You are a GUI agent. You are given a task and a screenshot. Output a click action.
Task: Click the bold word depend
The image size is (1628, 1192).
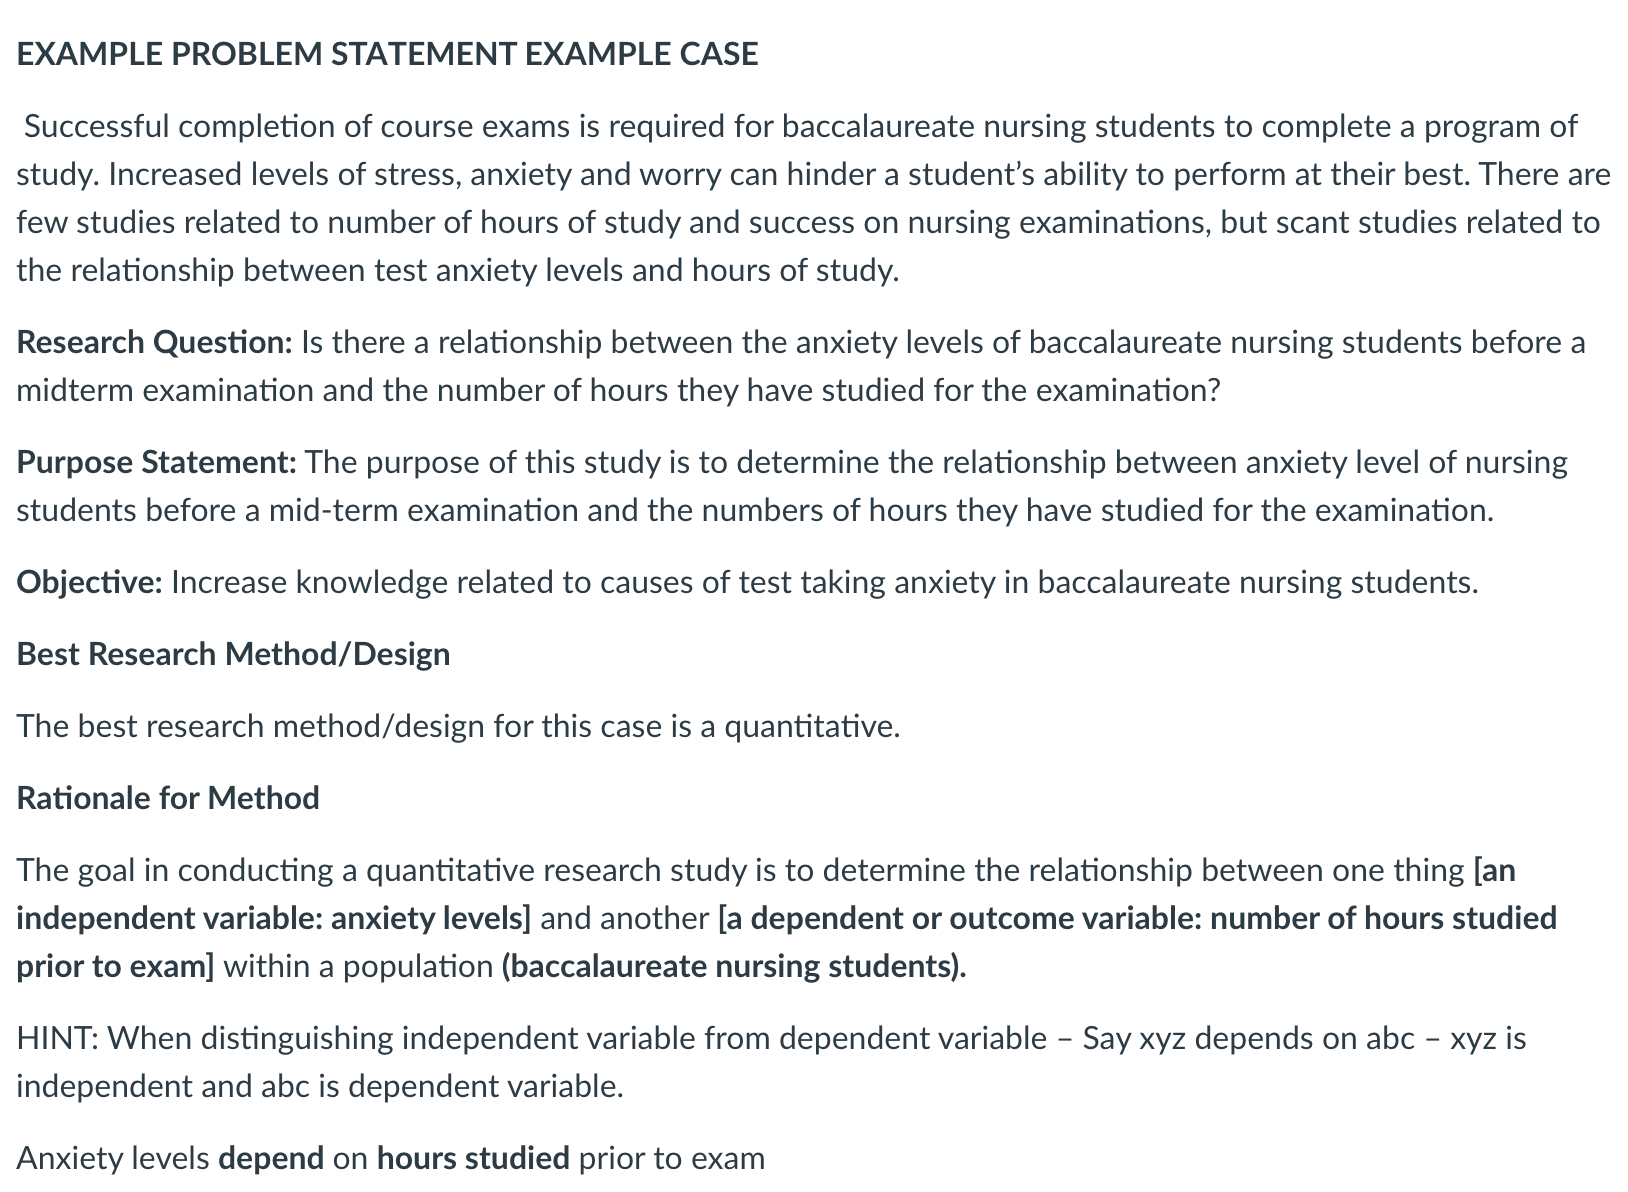271,1159
